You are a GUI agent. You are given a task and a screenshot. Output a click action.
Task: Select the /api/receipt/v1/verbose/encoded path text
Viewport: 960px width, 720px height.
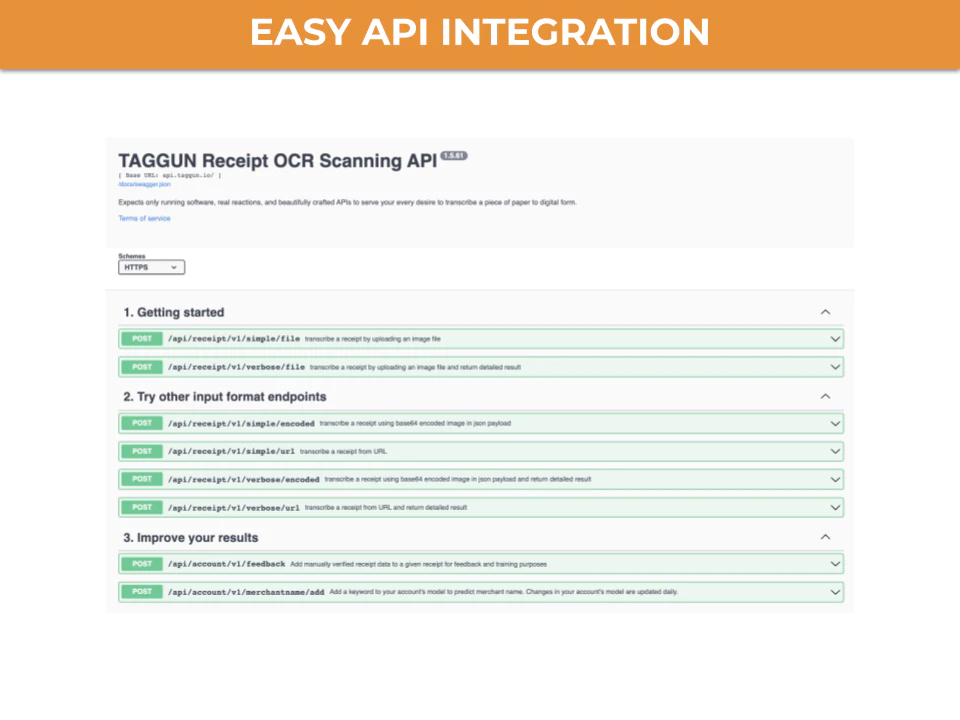[x=244, y=479]
